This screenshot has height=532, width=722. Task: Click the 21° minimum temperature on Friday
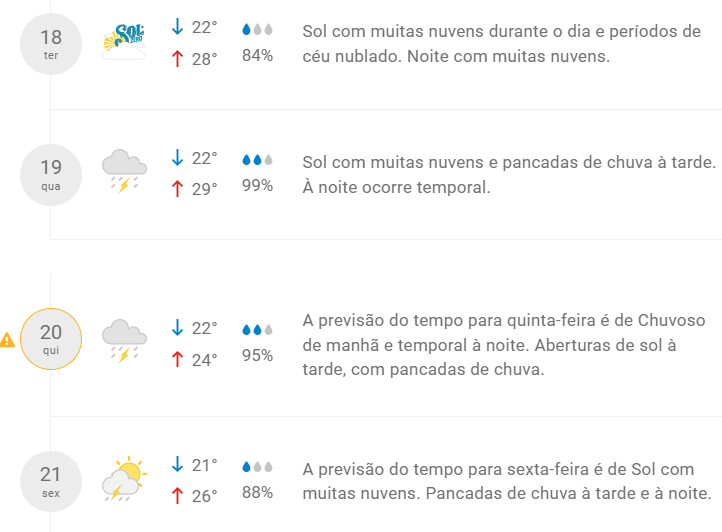point(205,465)
